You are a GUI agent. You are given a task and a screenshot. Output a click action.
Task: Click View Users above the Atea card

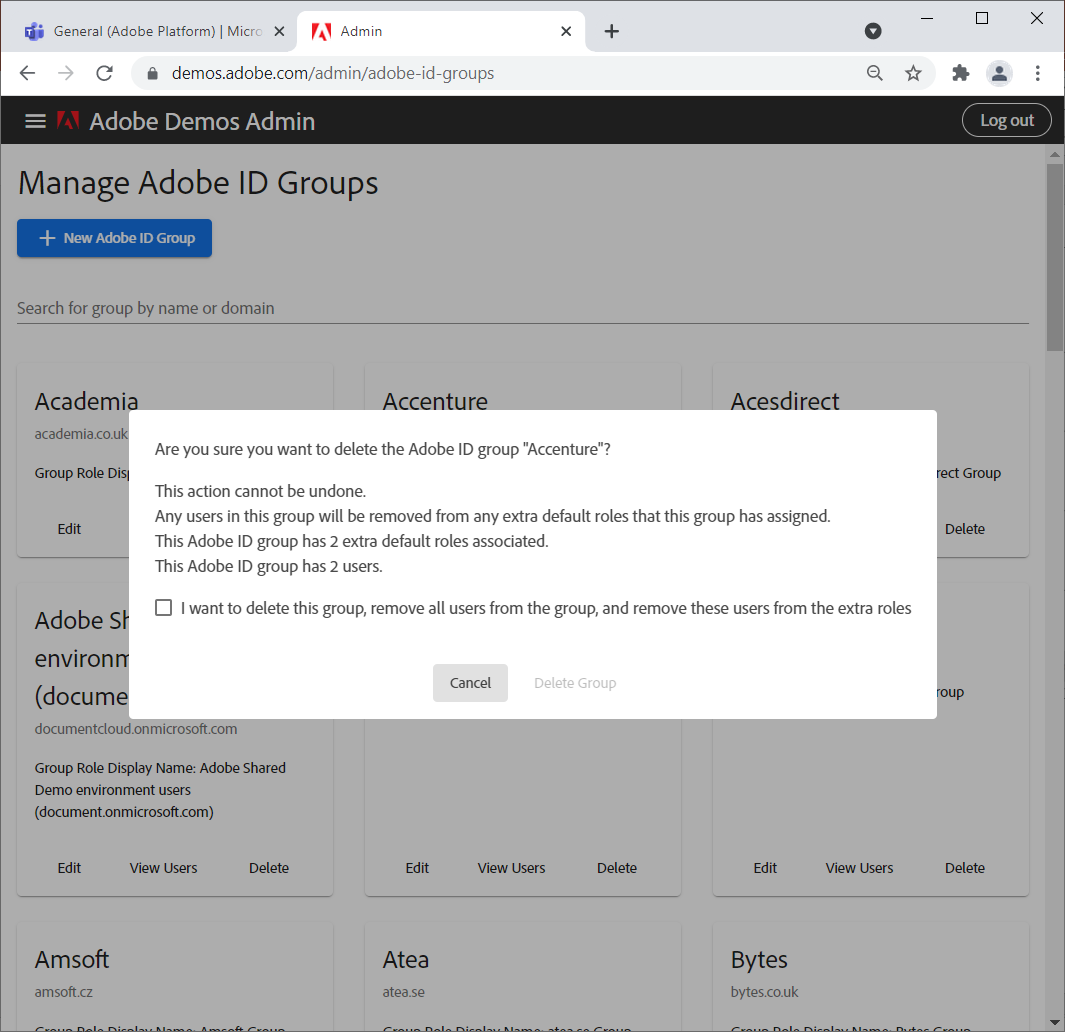(x=511, y=868)
